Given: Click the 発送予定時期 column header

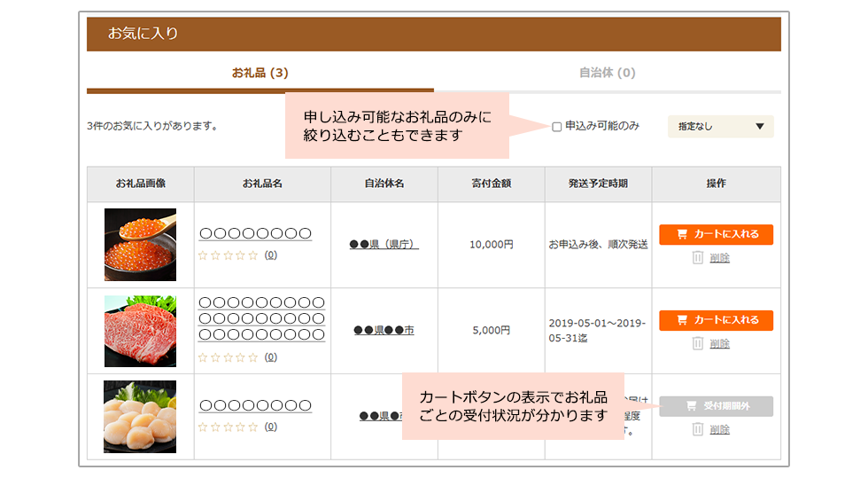Looking at the screenshot, I should [598, 183].
